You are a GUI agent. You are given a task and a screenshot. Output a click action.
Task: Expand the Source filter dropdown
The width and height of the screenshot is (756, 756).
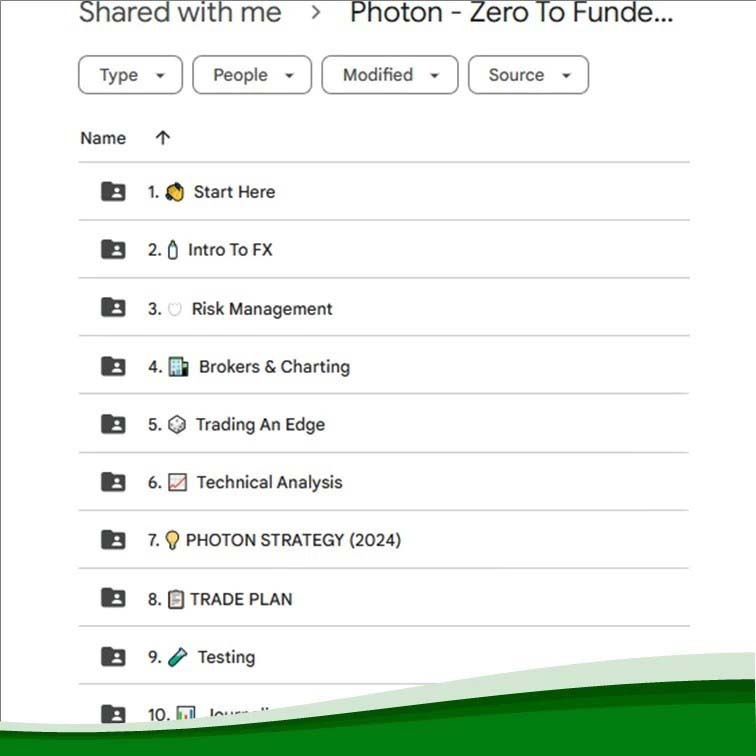point(528,75)
